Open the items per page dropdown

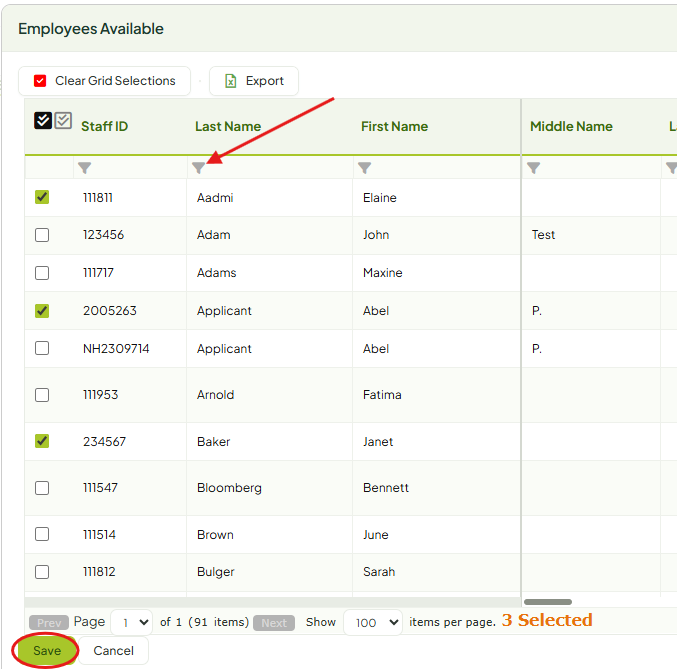click(373, 622)
